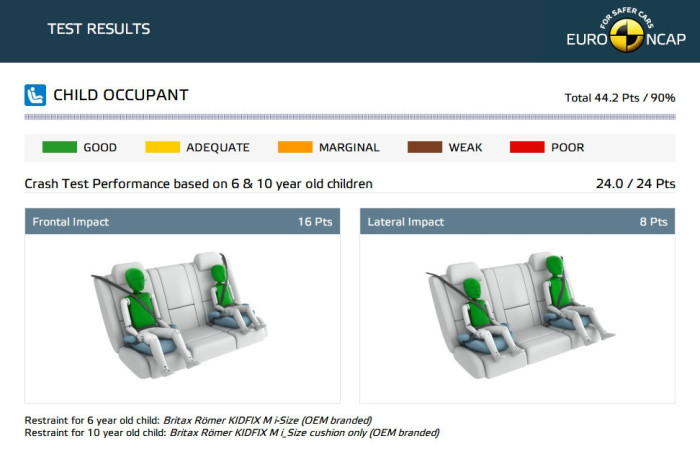Click the CHILD OCCUPANT section title
The image size is (700, 467).
tap(120, 96)
